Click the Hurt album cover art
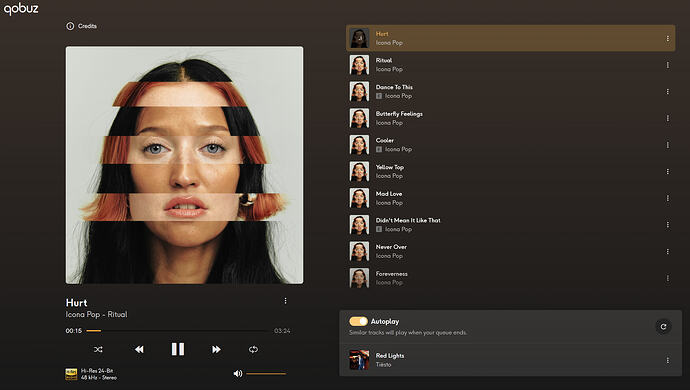This screenshot has height=390, width=690. pos(184,165)
